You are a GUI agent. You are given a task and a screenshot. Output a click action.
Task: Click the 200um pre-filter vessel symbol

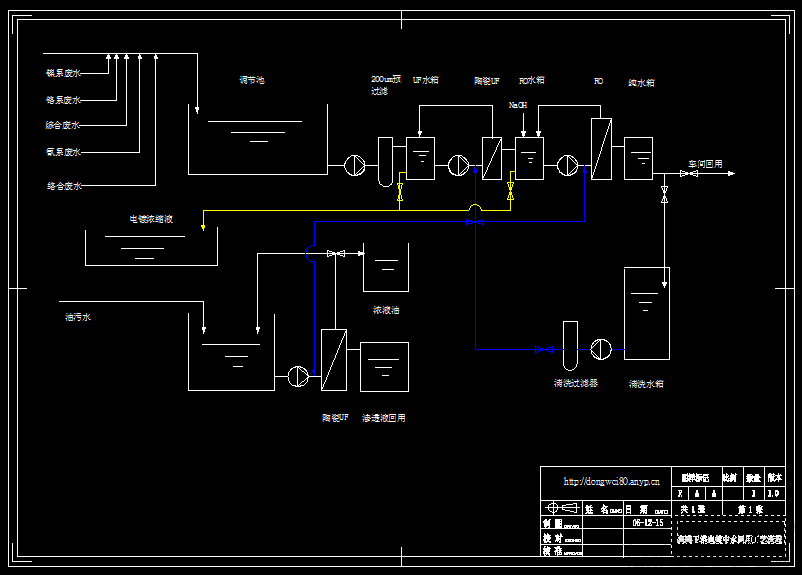(385, 162)
